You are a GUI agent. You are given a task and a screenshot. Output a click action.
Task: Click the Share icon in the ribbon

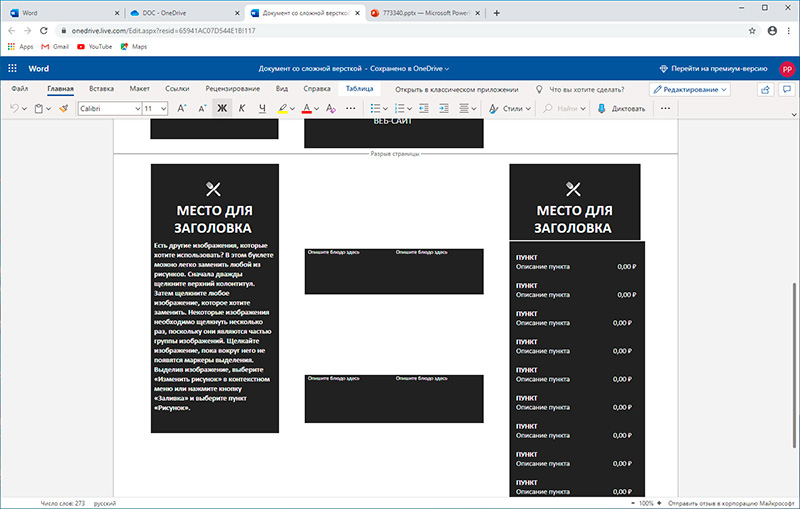(x=767, y=89)
